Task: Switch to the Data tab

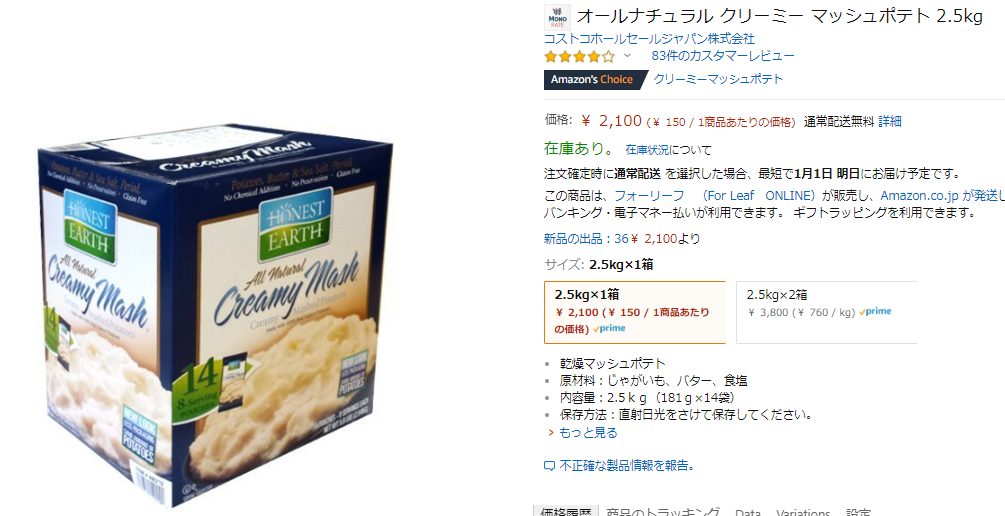Action: (748, 512)
